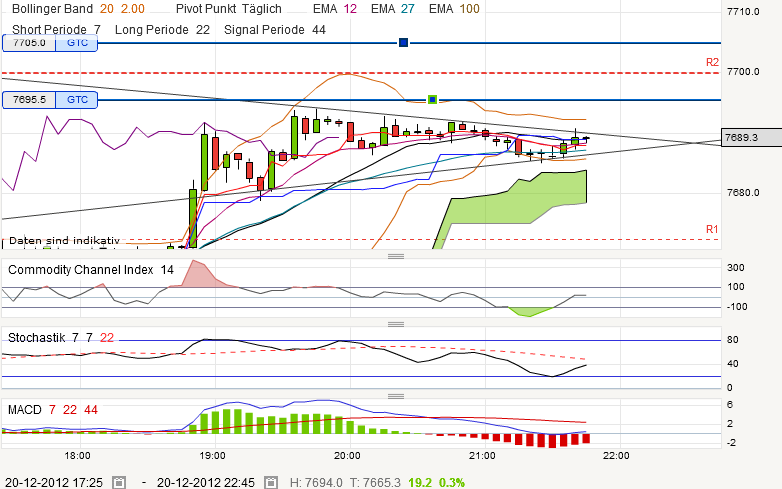782x489 pixels.
Task: Click the EMA 100 period value
Action: click(469, 9)
